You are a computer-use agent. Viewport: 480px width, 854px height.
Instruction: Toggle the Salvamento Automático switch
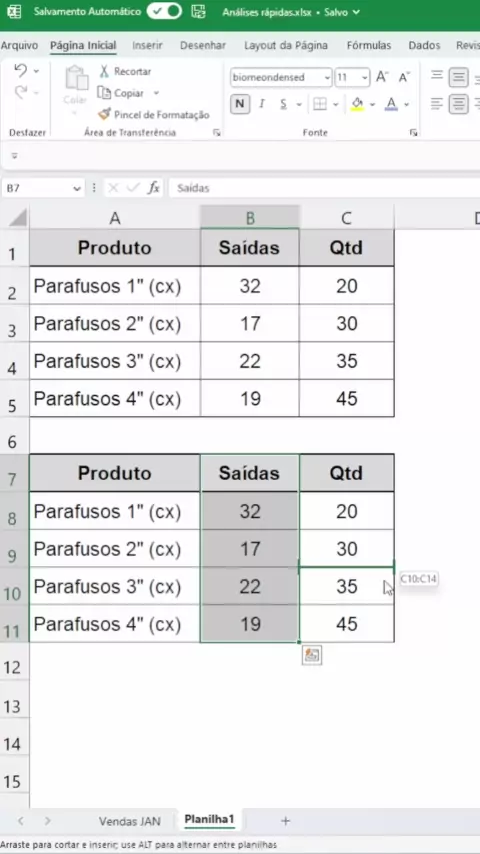(x=164, y=11)
